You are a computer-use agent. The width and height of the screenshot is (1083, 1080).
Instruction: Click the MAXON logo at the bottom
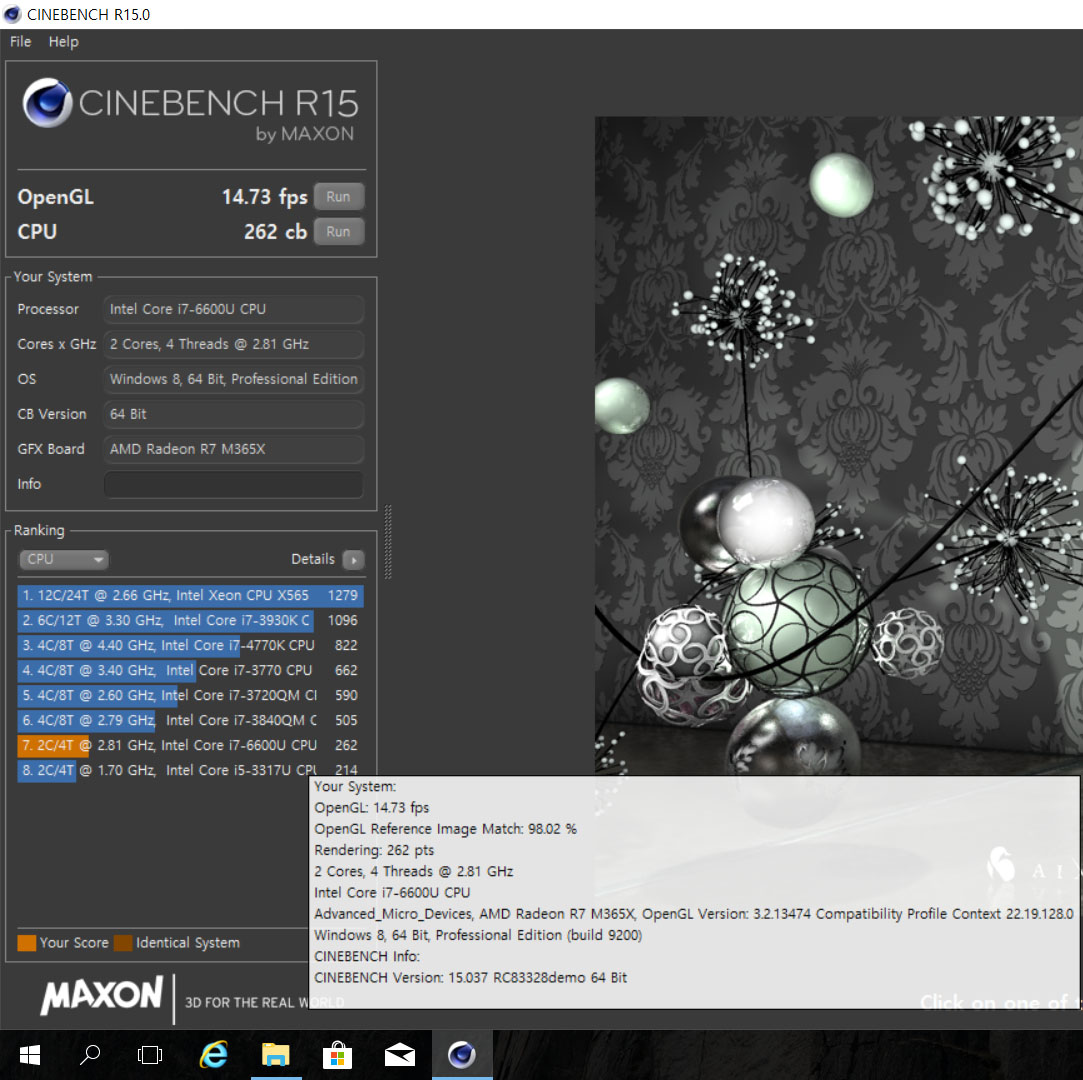pyautogui.click(x=102, y=995)
